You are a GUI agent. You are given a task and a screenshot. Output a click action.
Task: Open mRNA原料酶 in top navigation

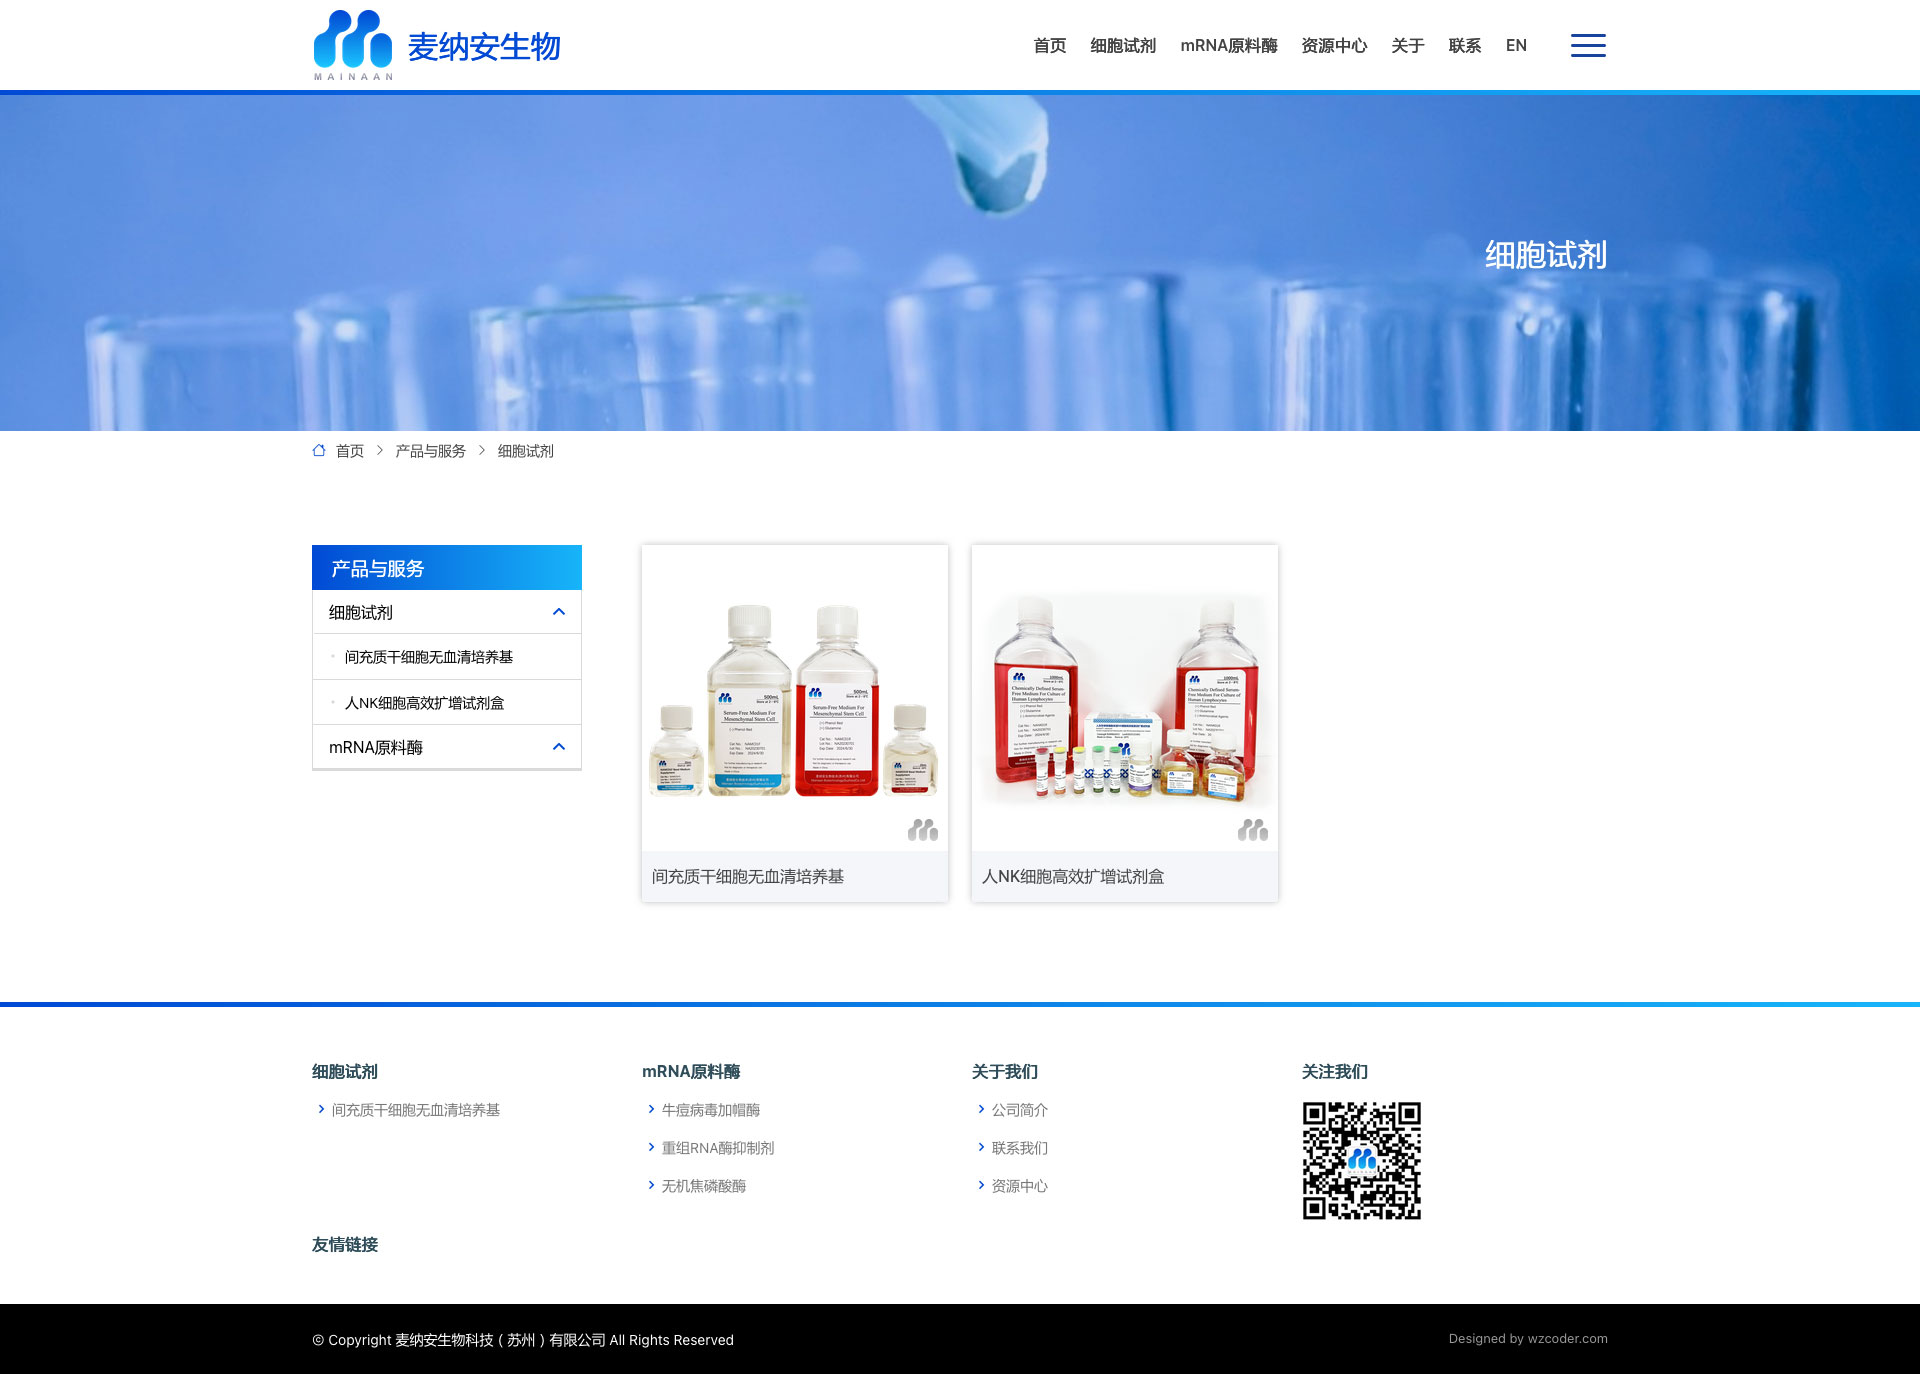pyautogui.click(x=1228, y=45)
